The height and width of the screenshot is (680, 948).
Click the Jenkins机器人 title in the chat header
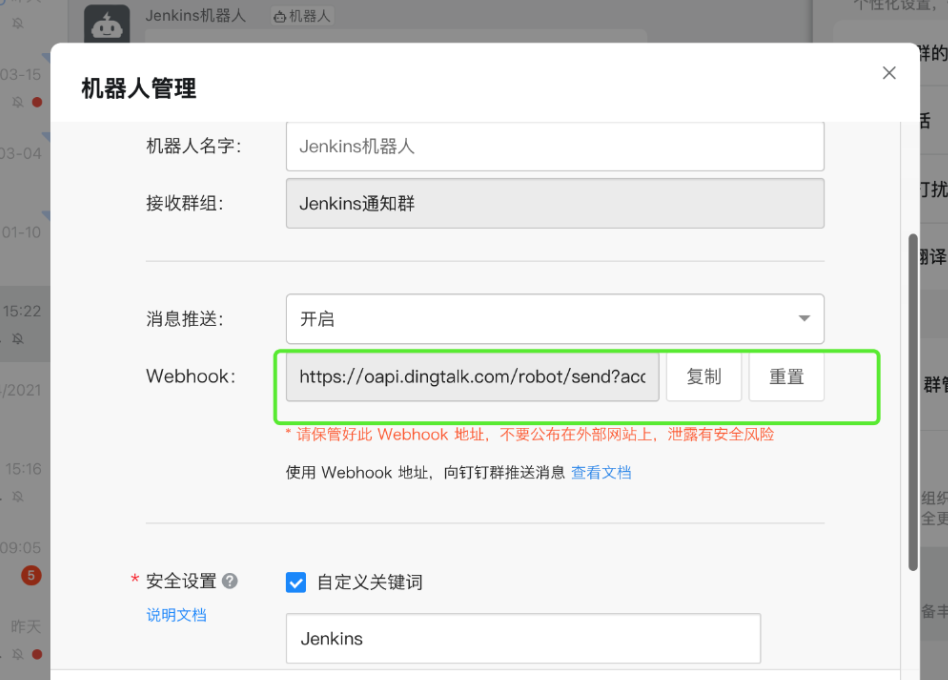click(x=196, y=16)
